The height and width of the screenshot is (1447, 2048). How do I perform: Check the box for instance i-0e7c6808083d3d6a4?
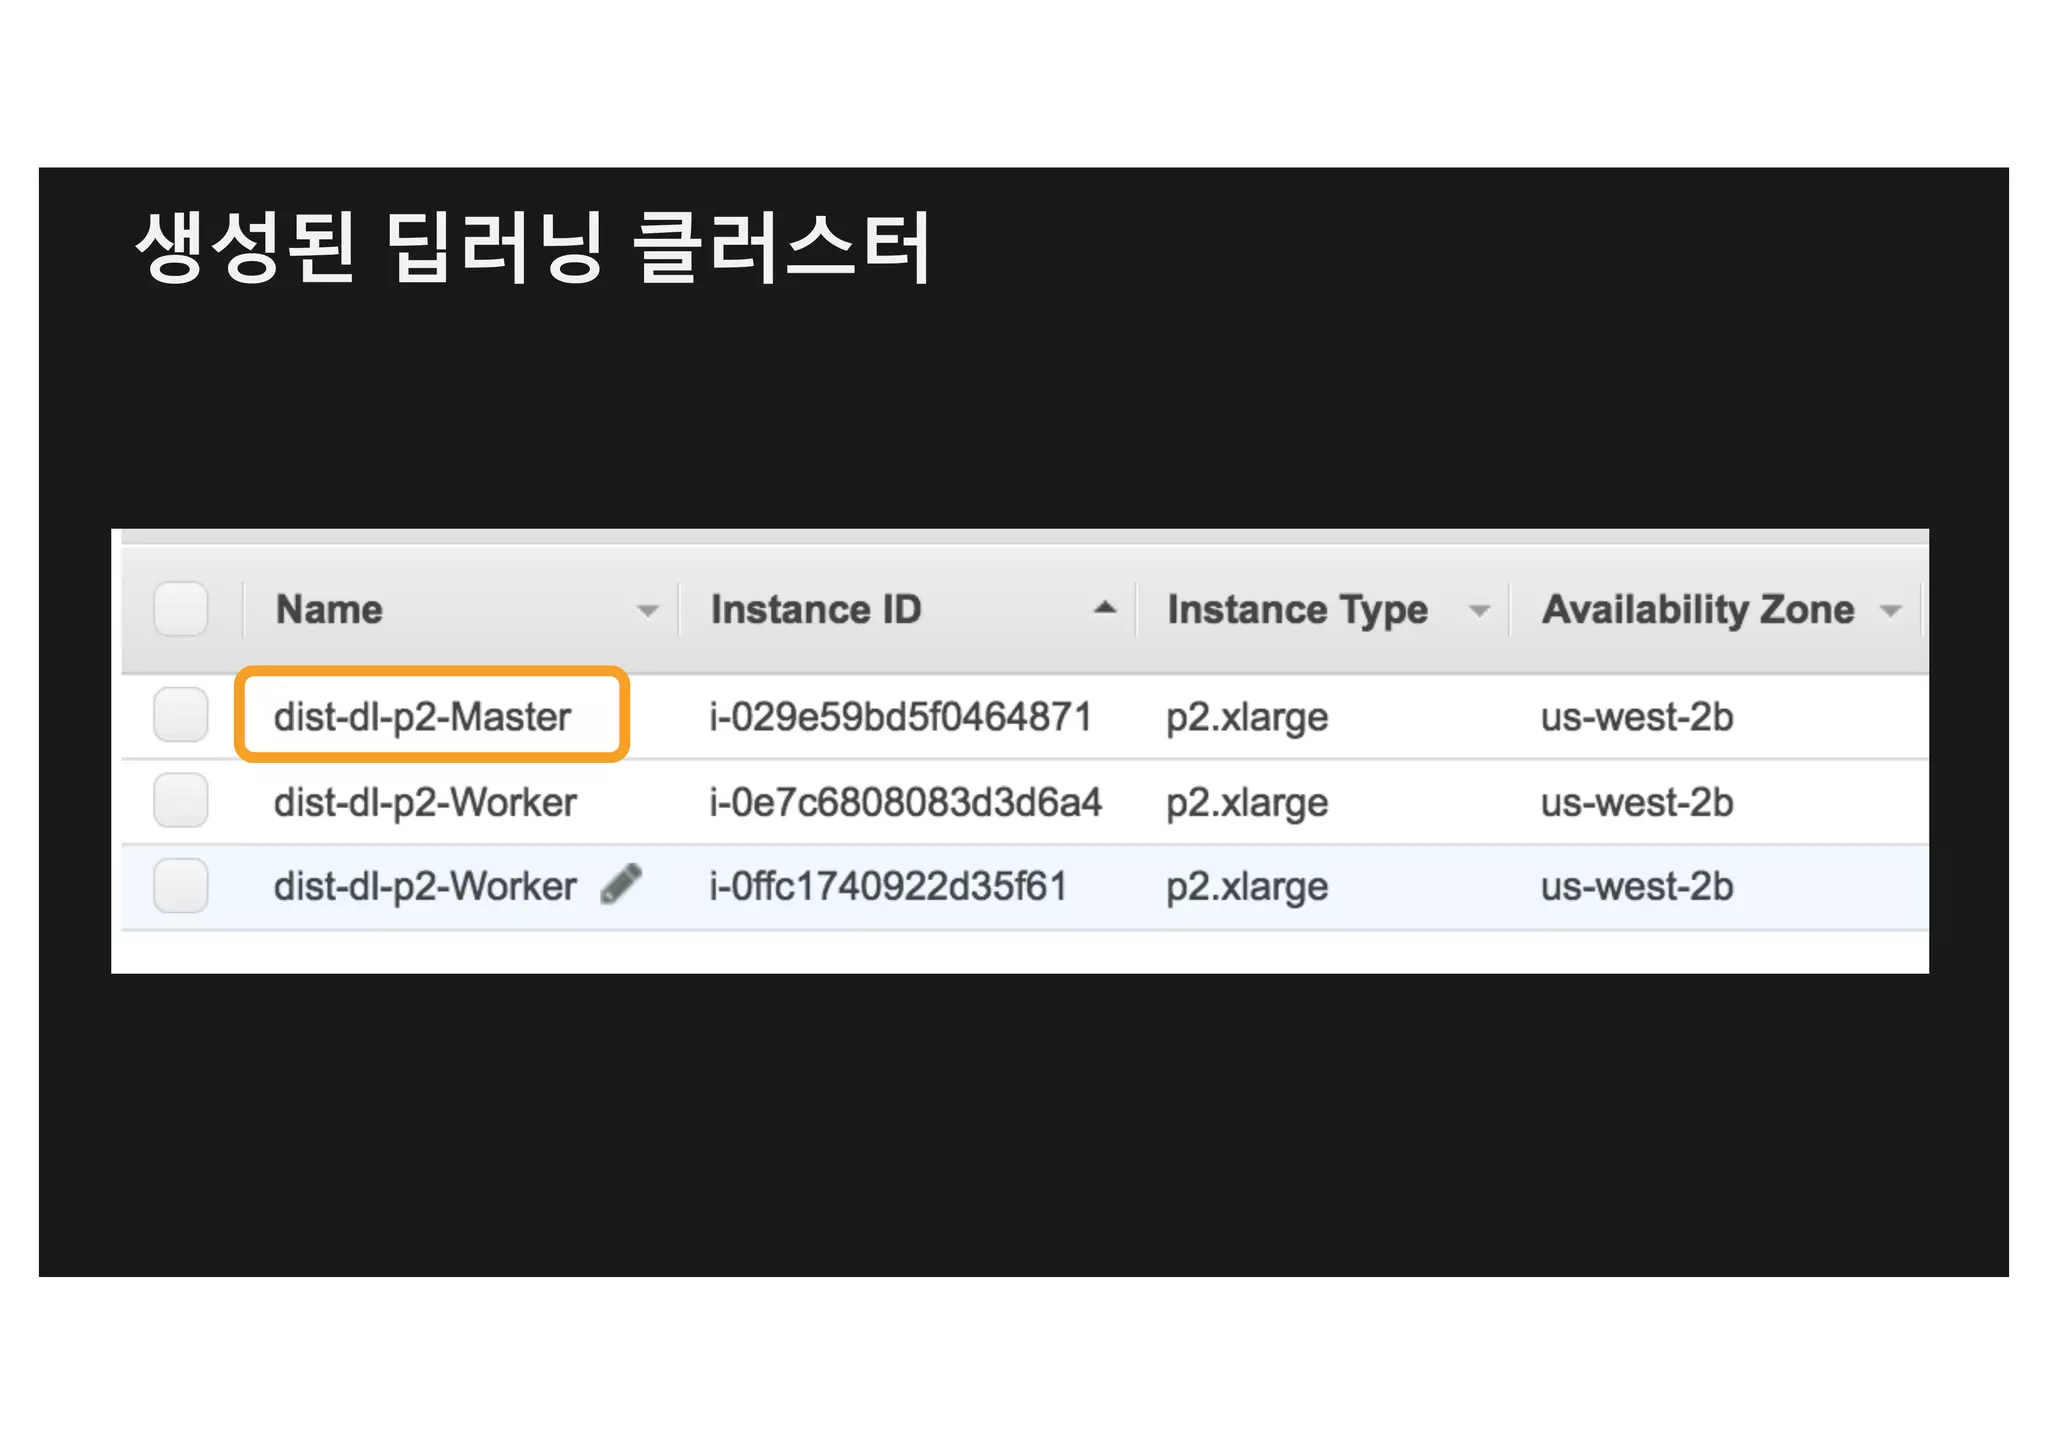tap(181, 800)
